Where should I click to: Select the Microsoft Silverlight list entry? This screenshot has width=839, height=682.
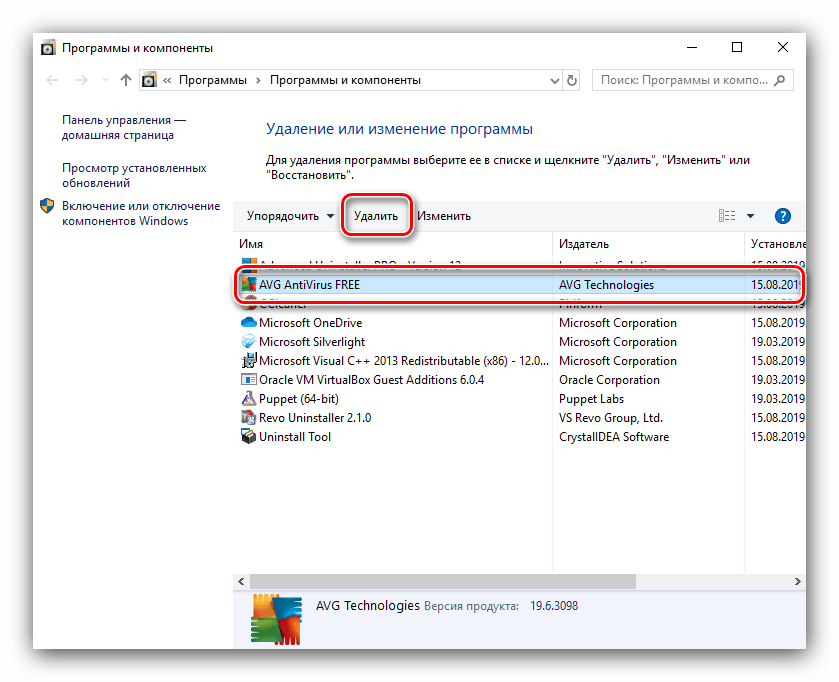pos(310,342)
